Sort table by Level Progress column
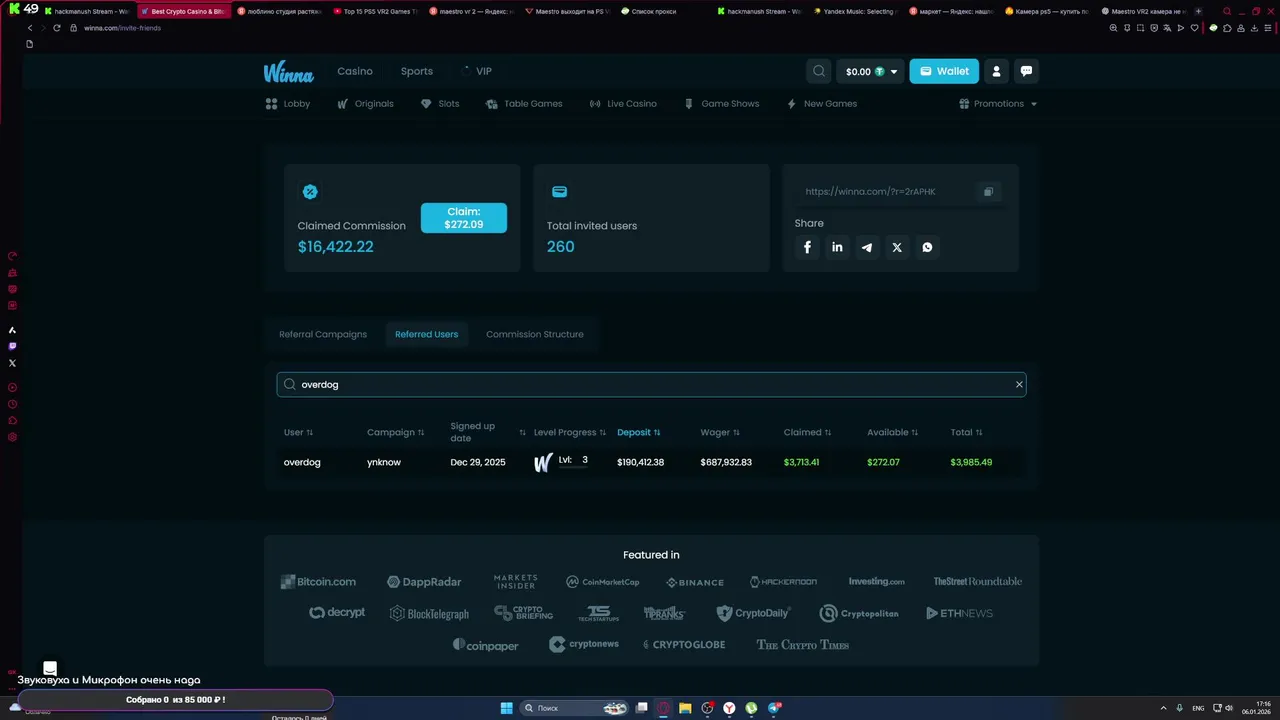1280x720 pixels. (570, 432)
